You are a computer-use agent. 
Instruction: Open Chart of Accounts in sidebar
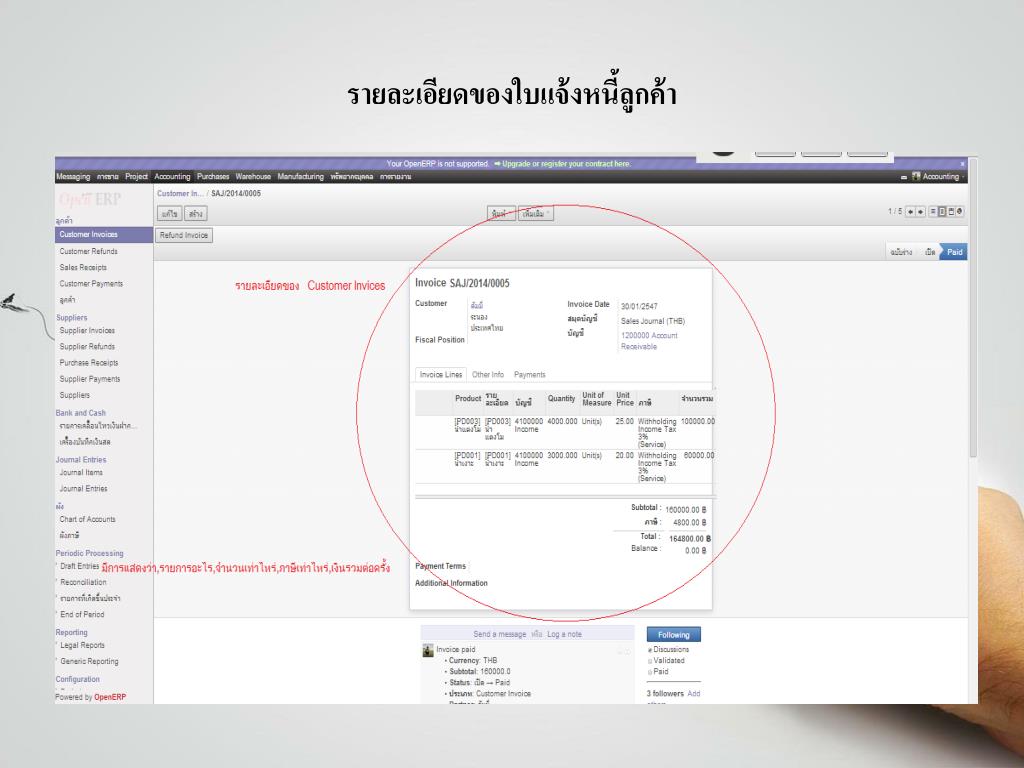click(x=88, y=520)
